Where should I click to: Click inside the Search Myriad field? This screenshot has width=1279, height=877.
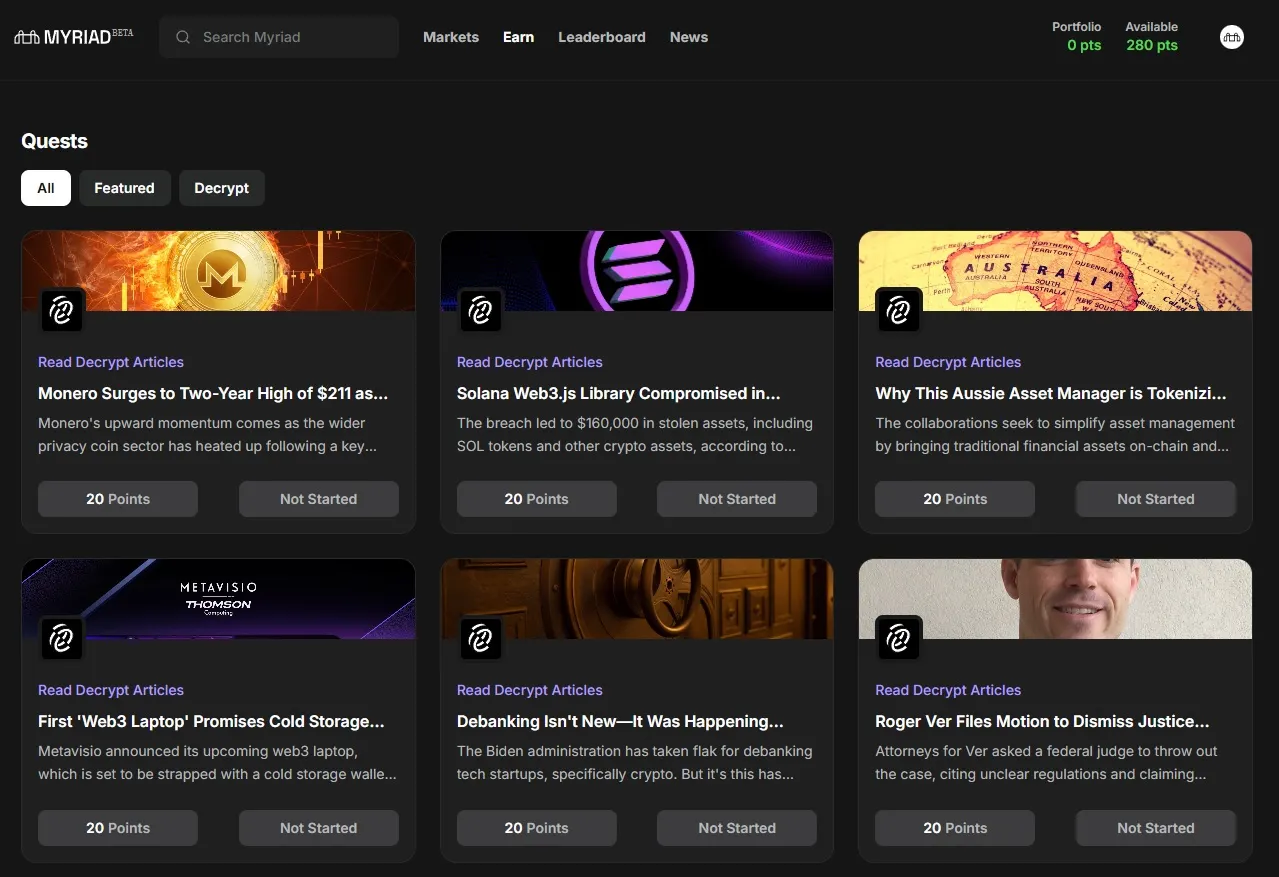pos(290,37)
